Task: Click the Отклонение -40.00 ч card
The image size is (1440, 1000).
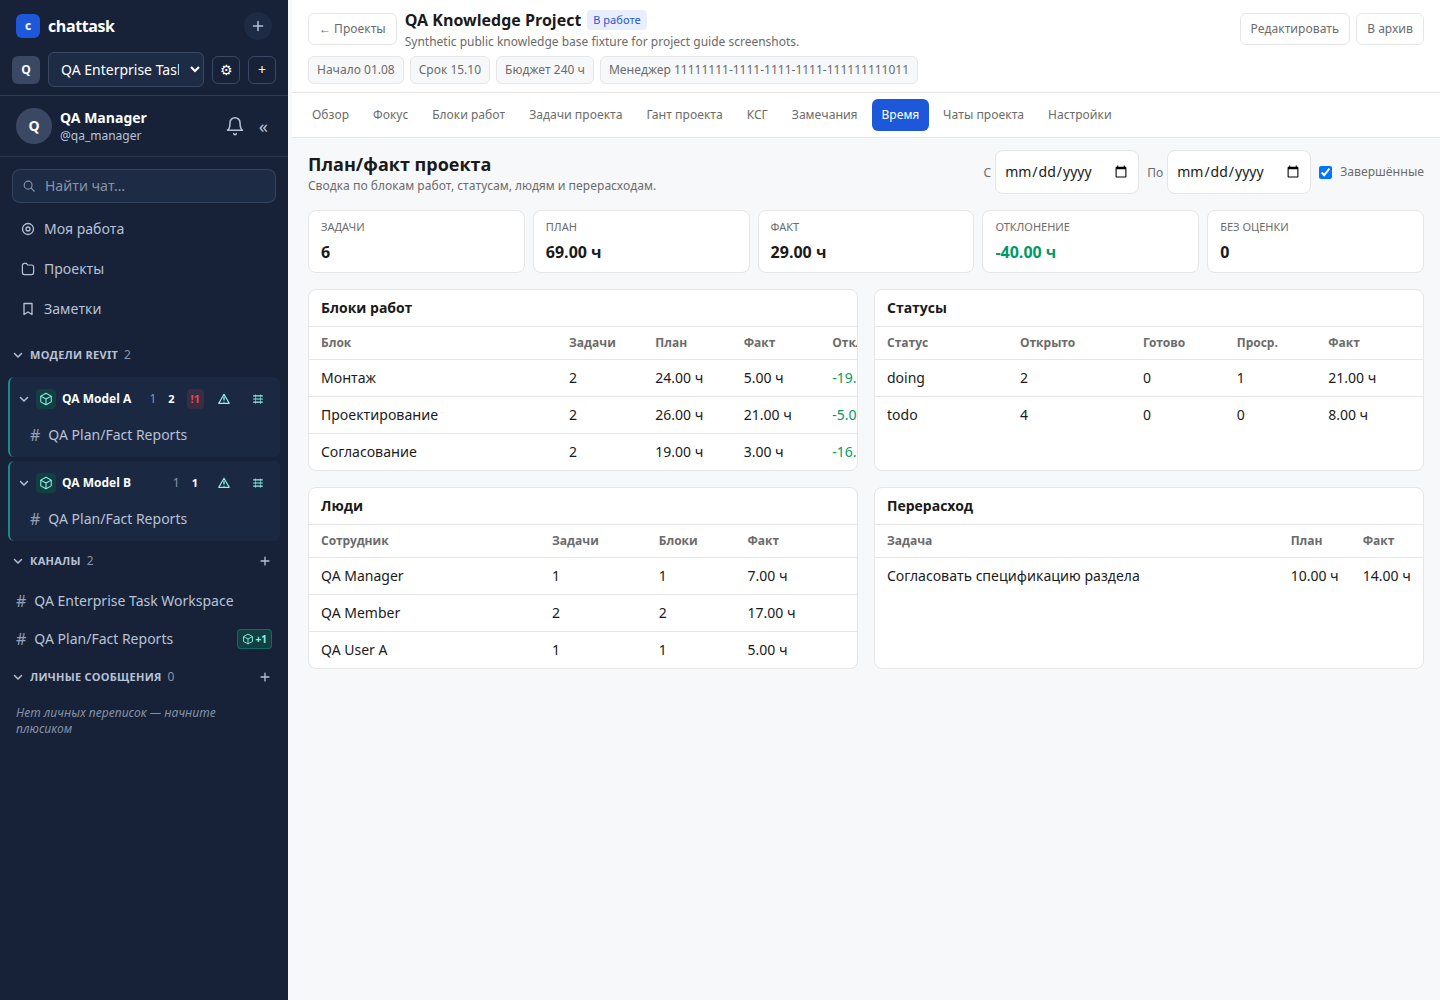Action: click(x=1090, y=241)
